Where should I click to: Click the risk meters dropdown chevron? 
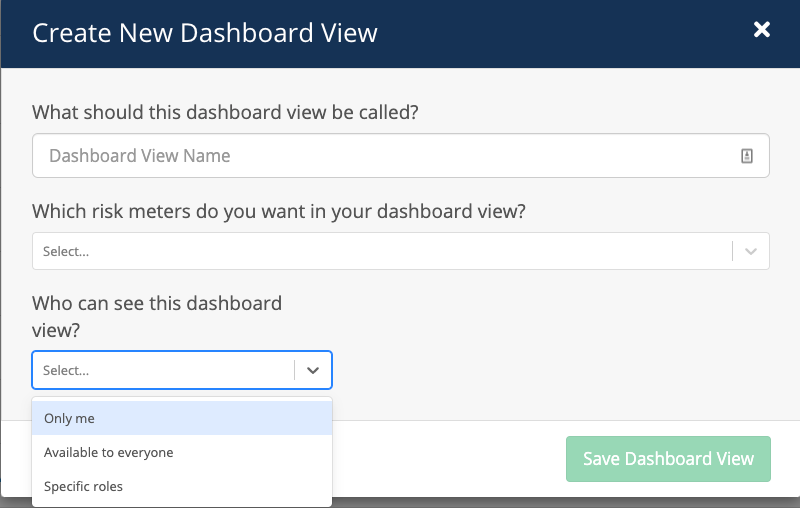point(751,251)
